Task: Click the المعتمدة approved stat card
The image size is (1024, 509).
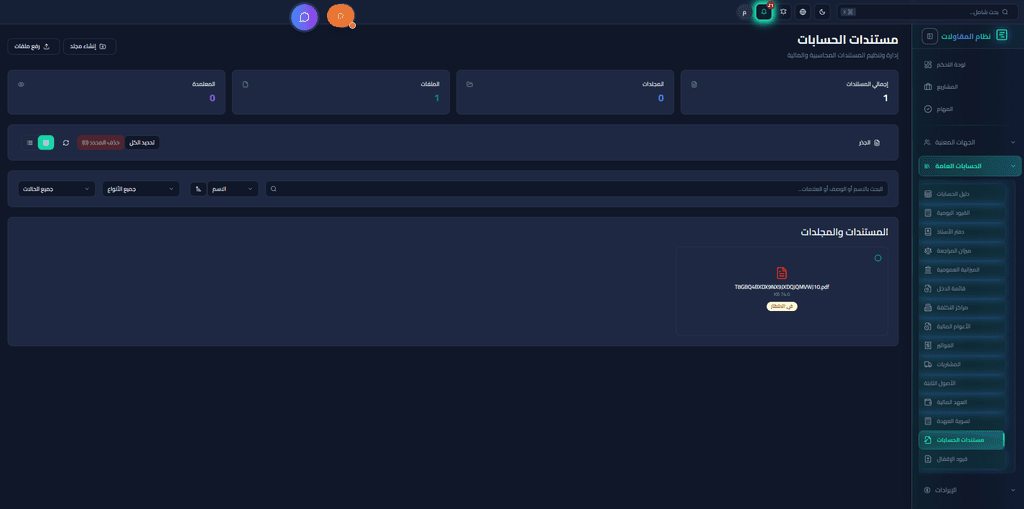Action: (x=116, y=92)
